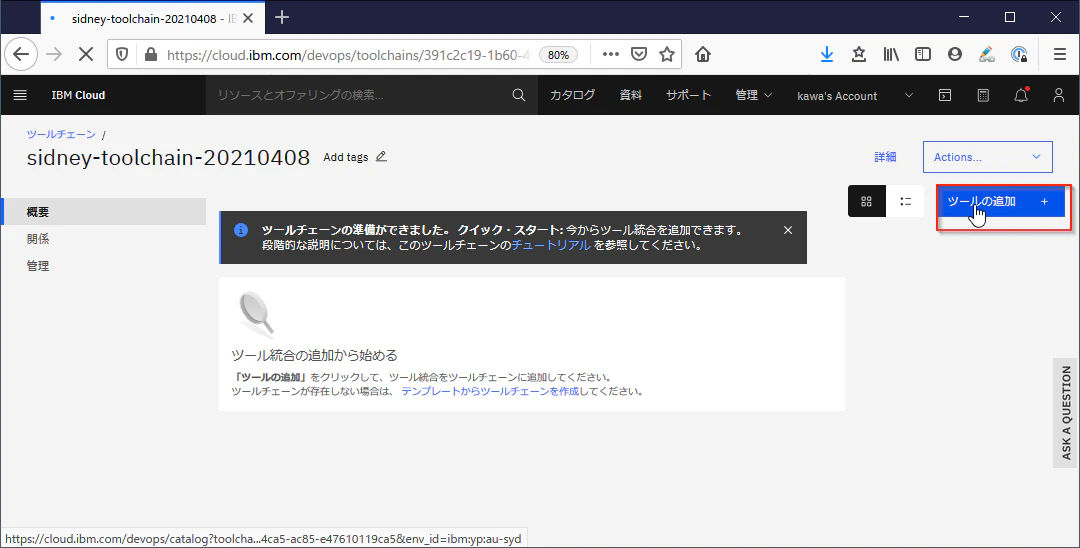Open the page actions three-dots menu

[610, 54]
